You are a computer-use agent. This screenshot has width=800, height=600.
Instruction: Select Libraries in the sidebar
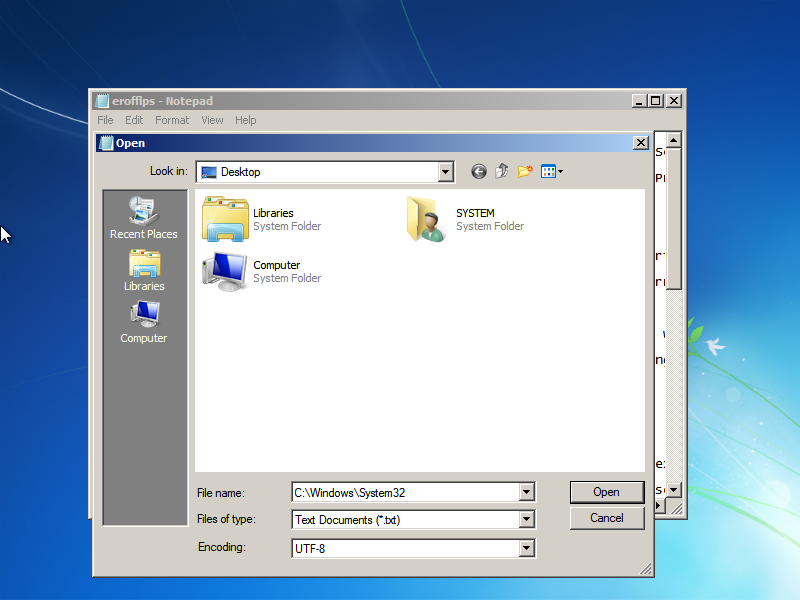[x=143, y=270]
